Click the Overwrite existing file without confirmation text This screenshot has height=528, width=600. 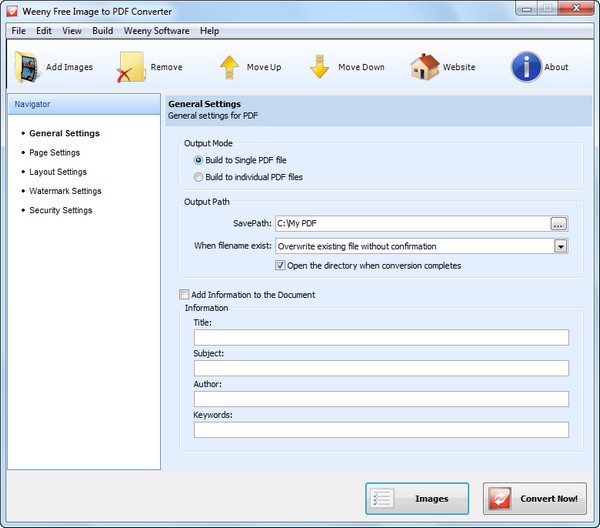pos(357,246)
